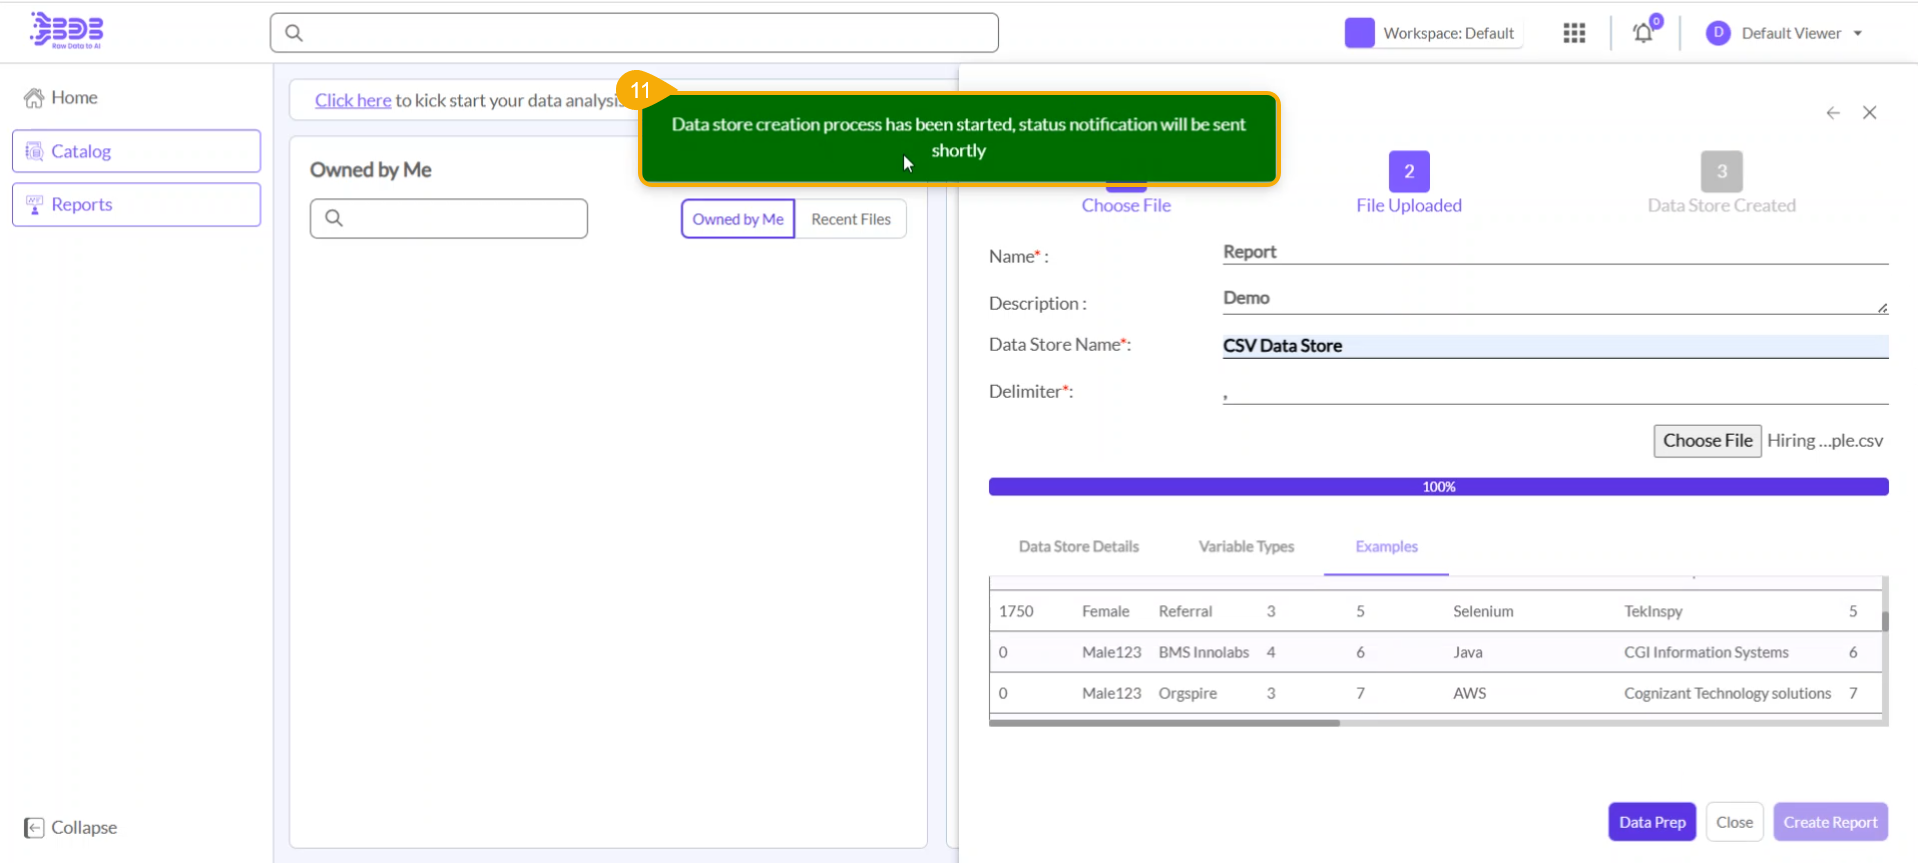Click the back arrow in panel
Viewport: 1918px width, 863px height.
(1832, 113)
